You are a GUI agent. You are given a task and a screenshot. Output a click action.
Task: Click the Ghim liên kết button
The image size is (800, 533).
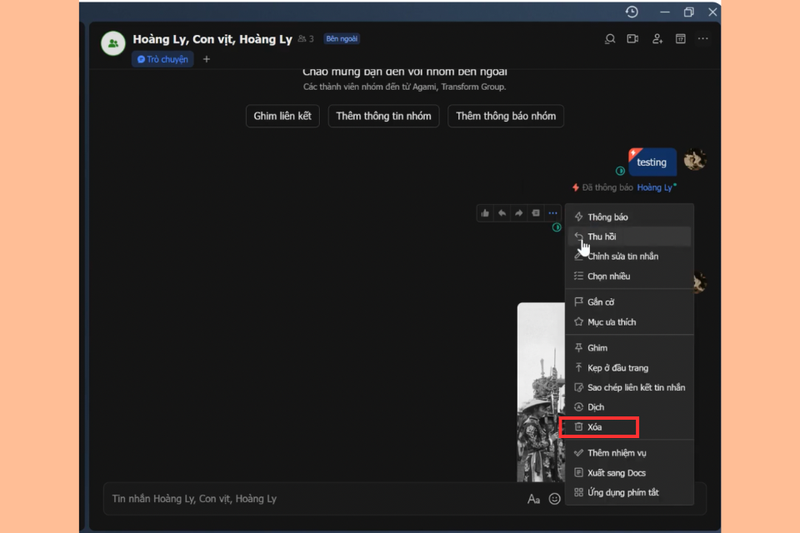283,116
